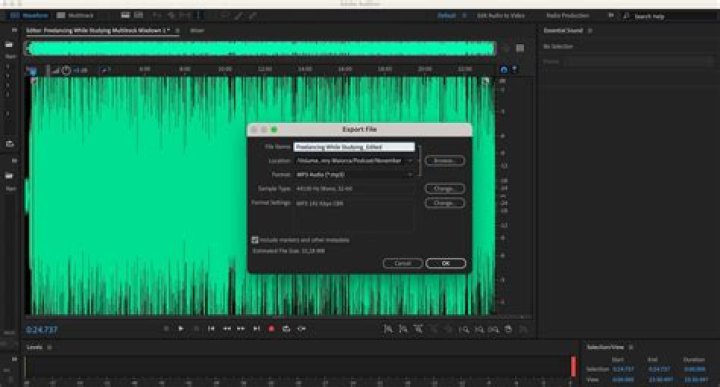Click Zoom In at Out Point icon

click(x=479, y=329)
